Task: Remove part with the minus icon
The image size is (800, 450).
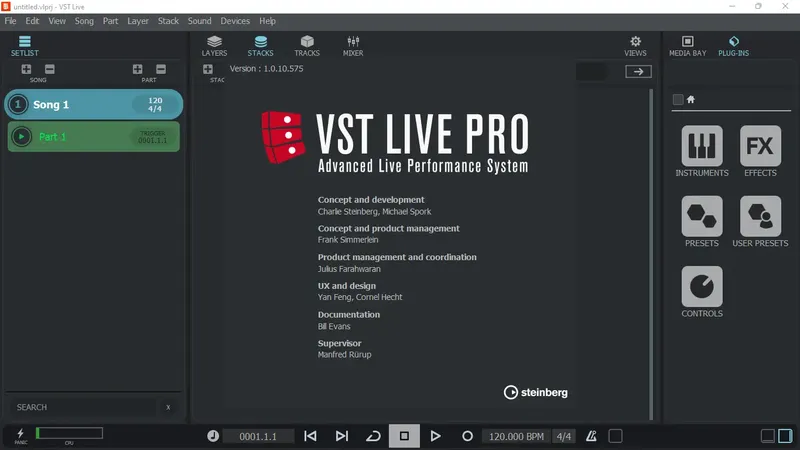Action: (161, 69)
